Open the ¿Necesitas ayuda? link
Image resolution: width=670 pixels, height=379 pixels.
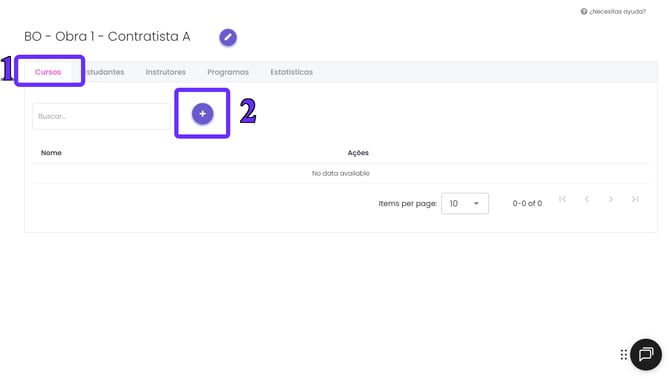tap(617, 12)
